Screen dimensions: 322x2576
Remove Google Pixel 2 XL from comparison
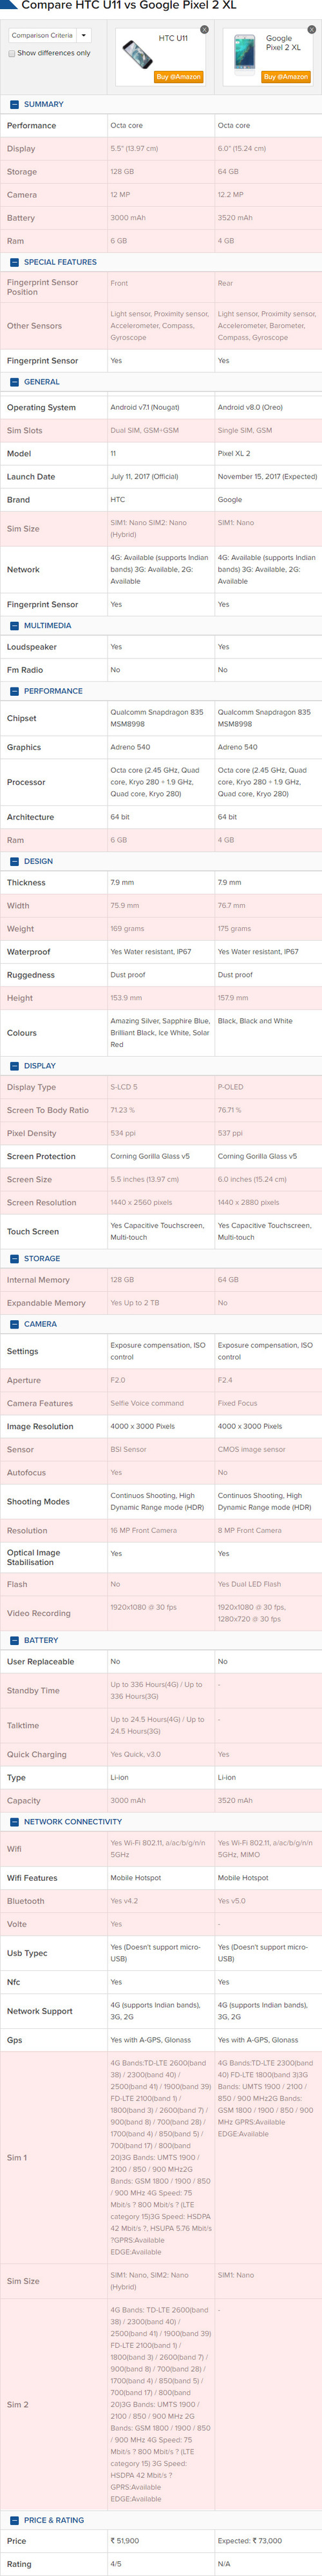311,30
